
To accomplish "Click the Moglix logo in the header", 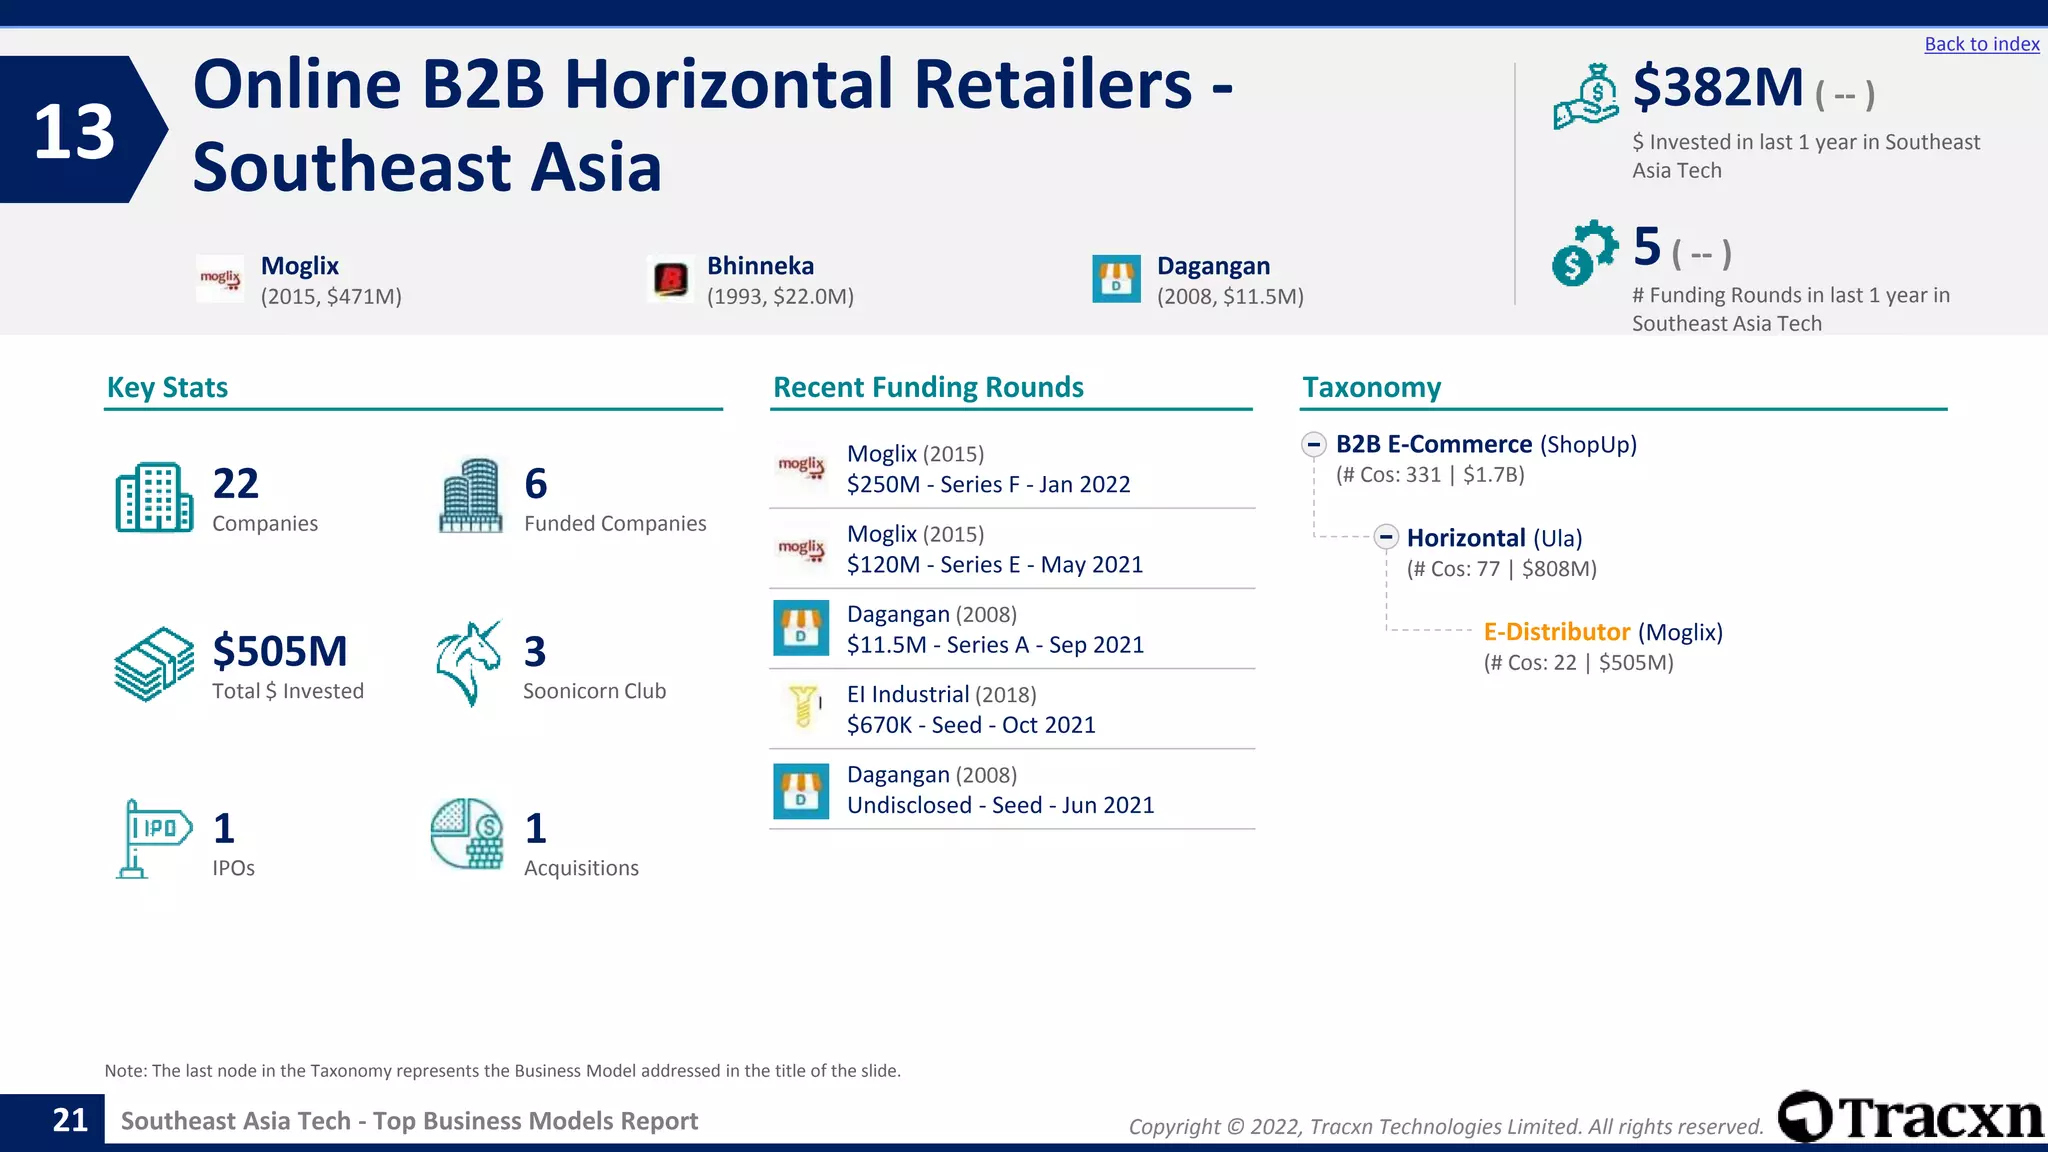I will [x=220, y=278].
